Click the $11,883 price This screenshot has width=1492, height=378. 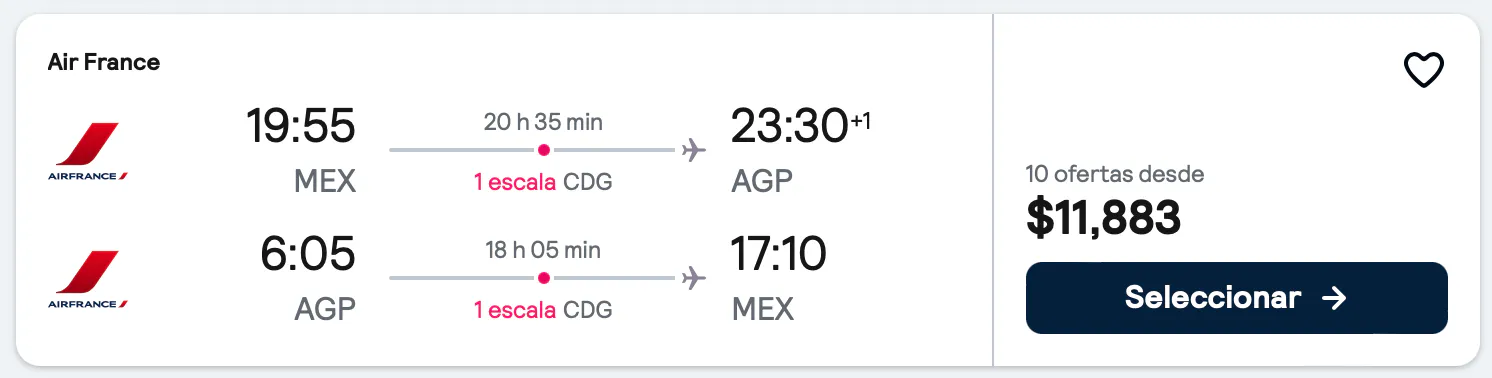click(x=1103, y=218)
